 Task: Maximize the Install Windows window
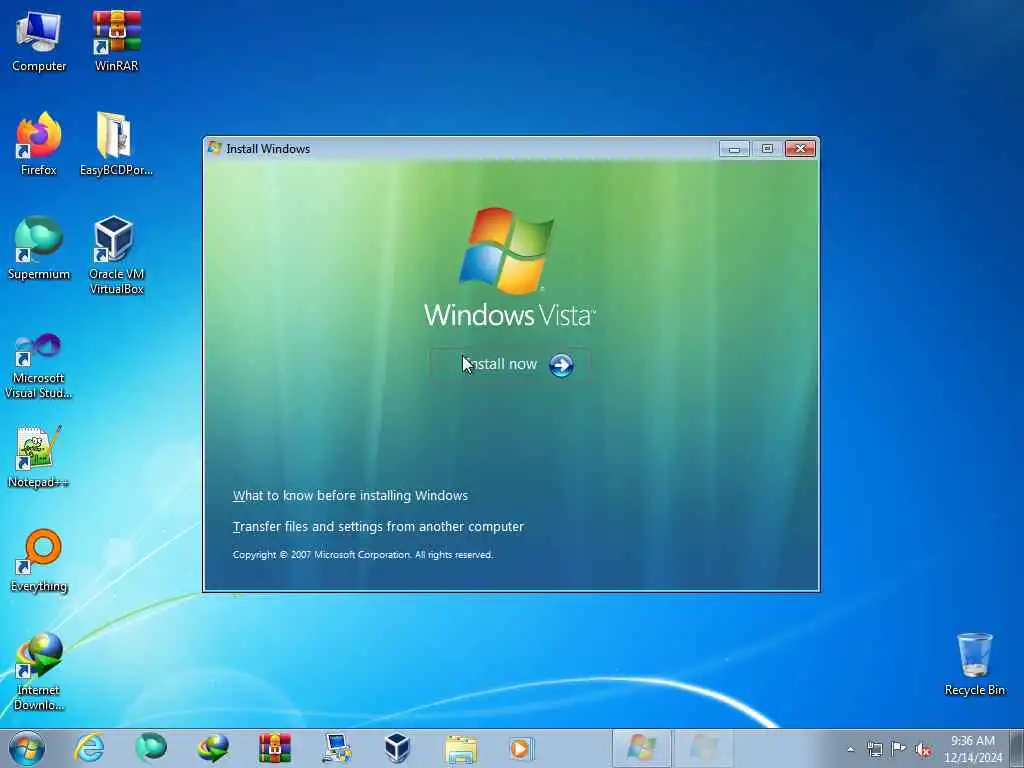[x=767, y=149]
